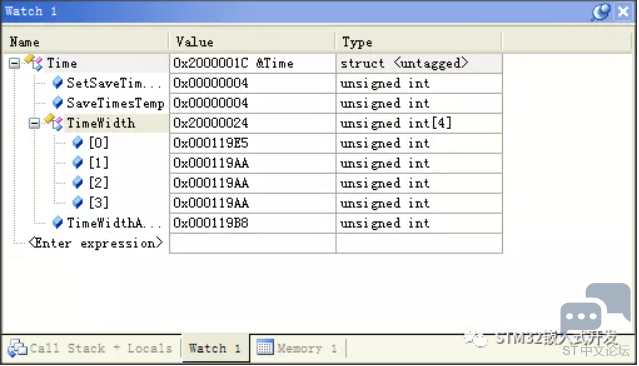Click value 0x20000024
This screenshot has height=366, width=639.
211,123
